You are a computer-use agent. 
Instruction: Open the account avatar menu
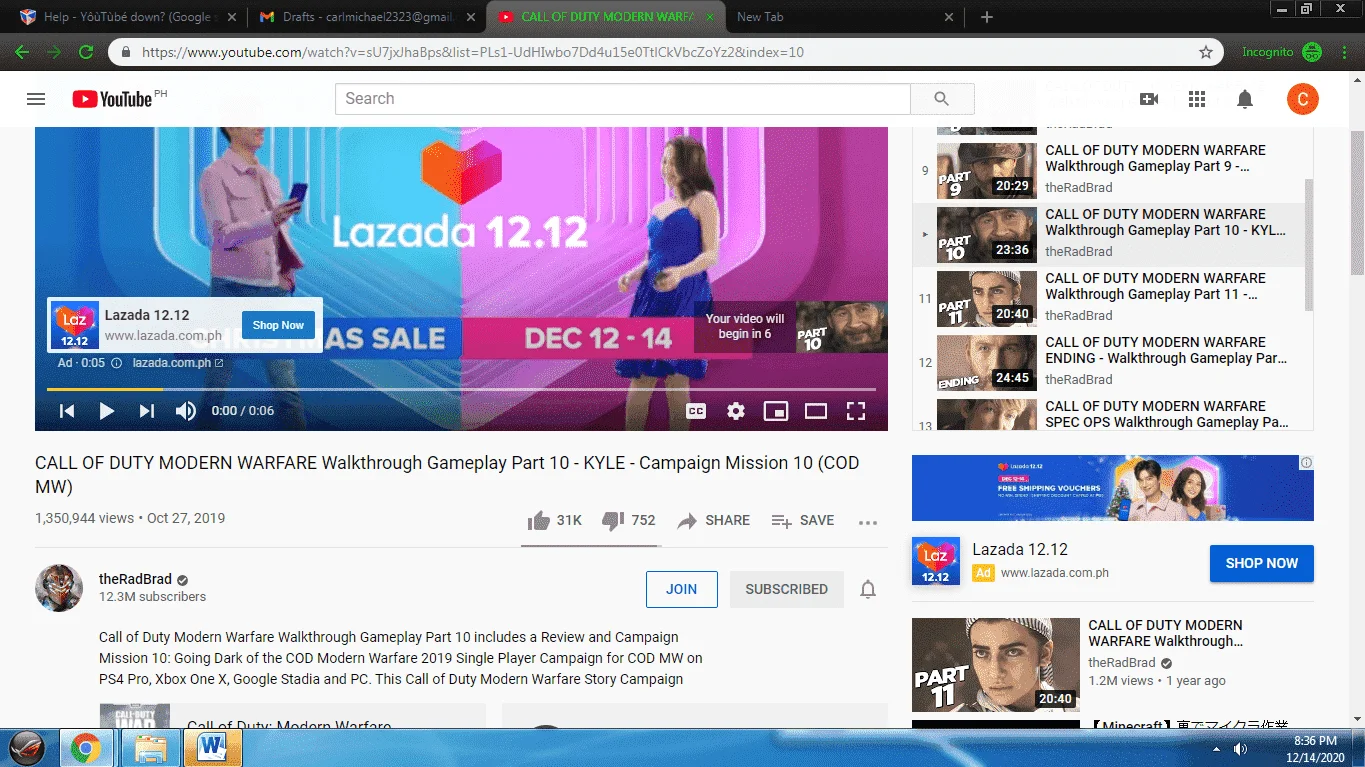click(x=1302, y=99)
